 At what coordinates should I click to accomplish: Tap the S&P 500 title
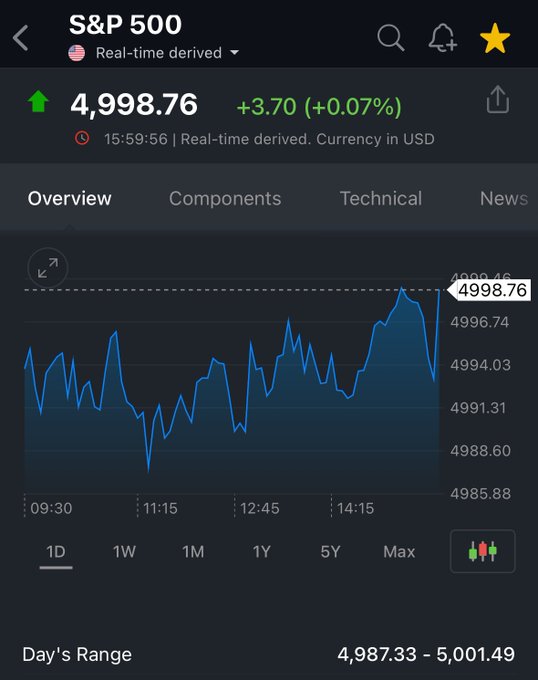coord(125,24)
